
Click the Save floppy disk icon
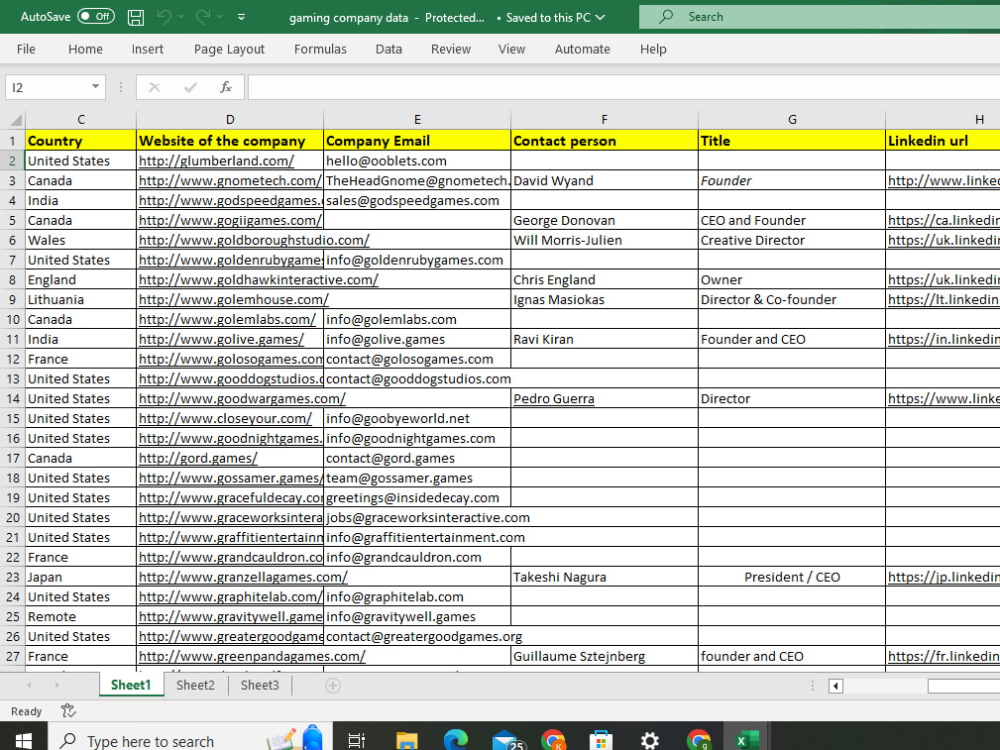136,17
